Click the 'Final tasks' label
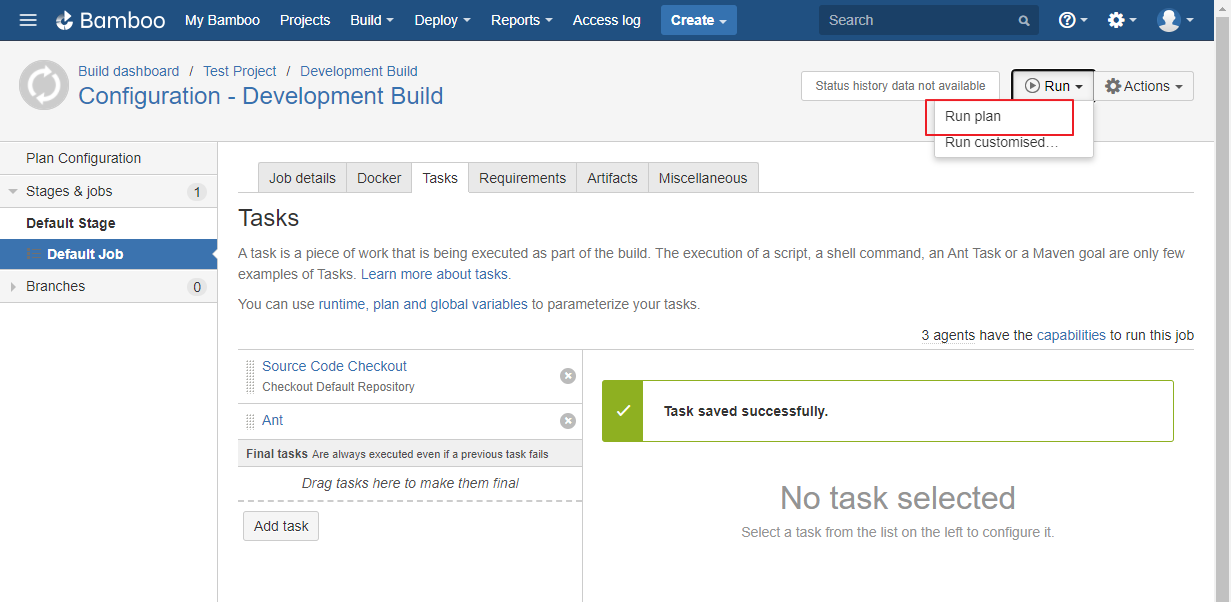Screen dimensions: 1231x602 [277, 454]
